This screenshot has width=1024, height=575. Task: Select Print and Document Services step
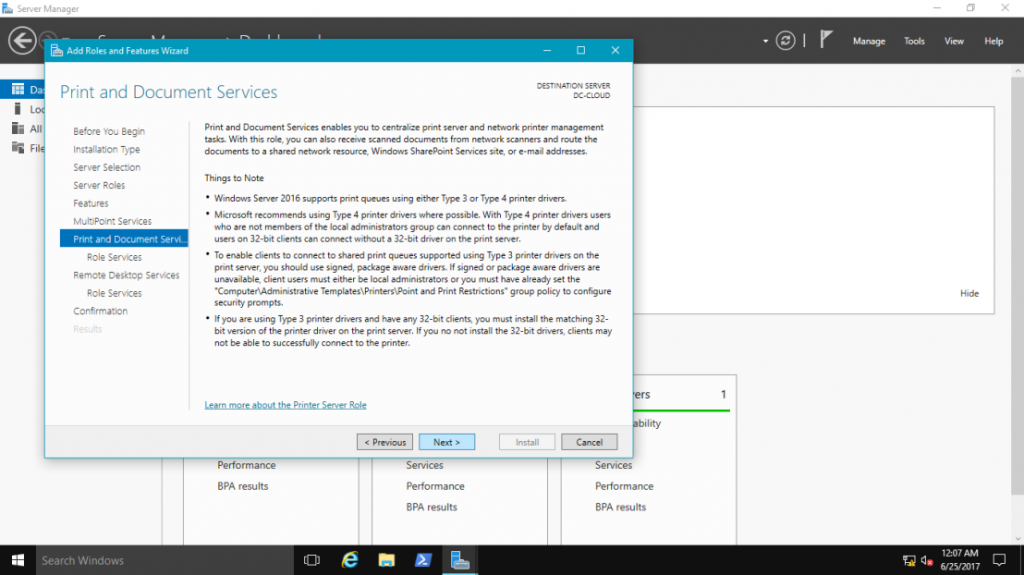click(124, 239)
